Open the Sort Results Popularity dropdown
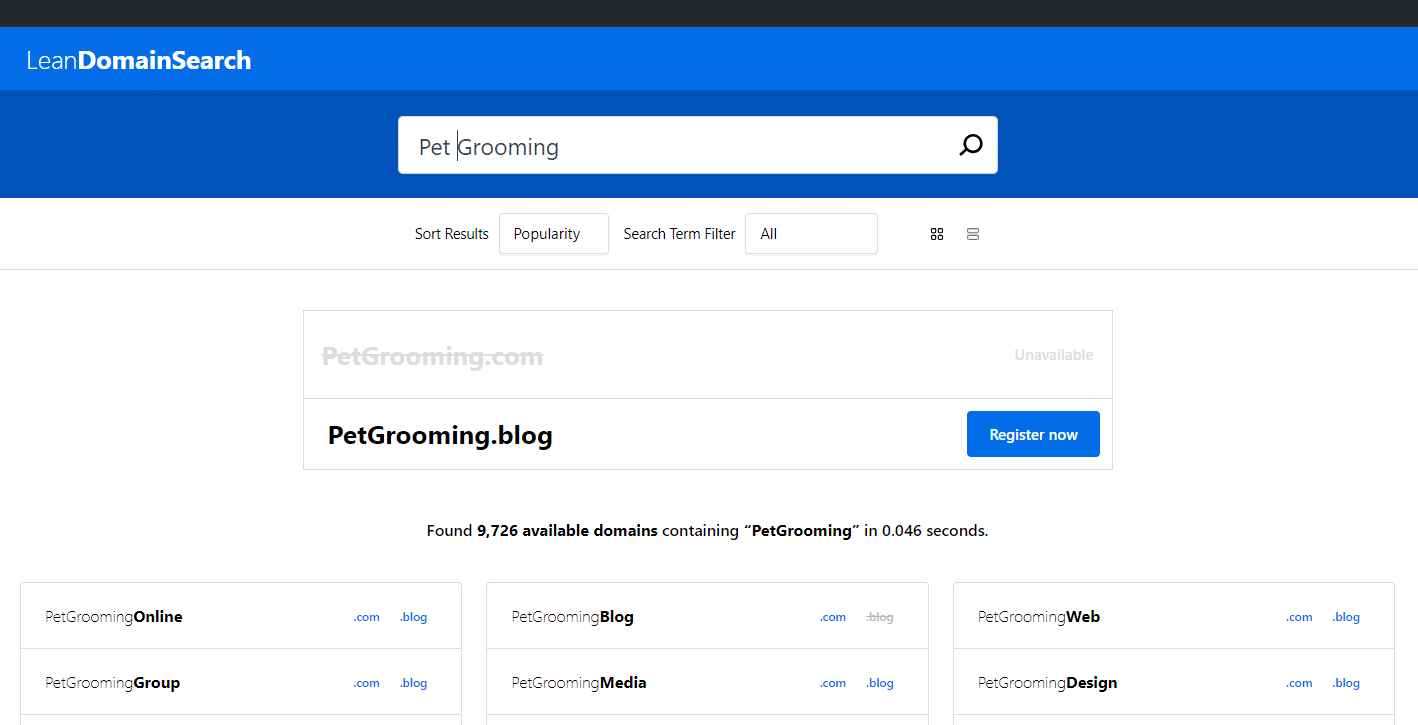Viewport: 1418px width, 725px height. click(553, 234)
